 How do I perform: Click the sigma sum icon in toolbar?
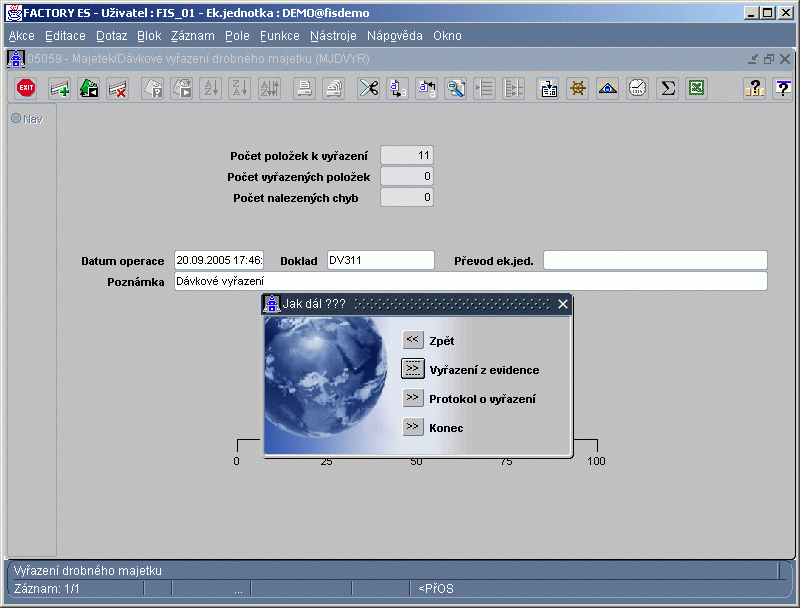pyautogui.click(x=667, y=88)
